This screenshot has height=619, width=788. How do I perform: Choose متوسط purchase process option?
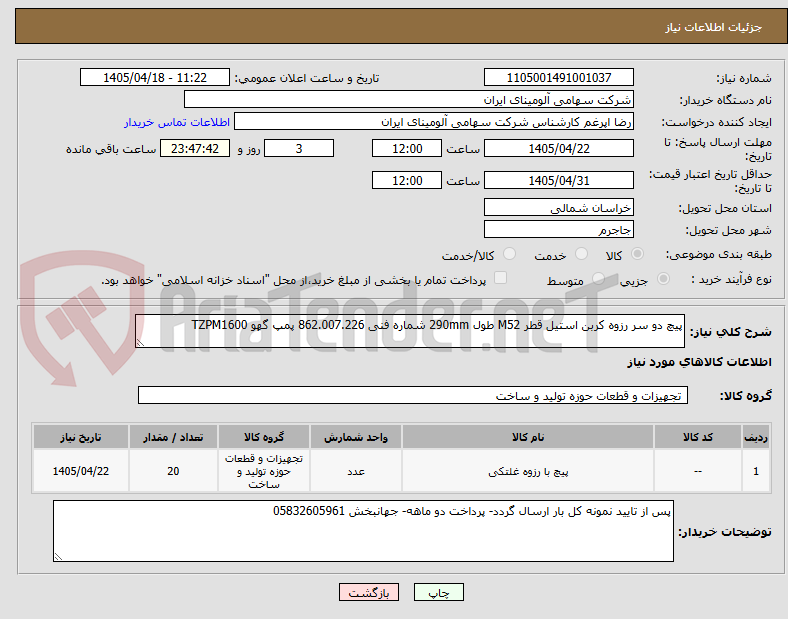pos(598,278)
